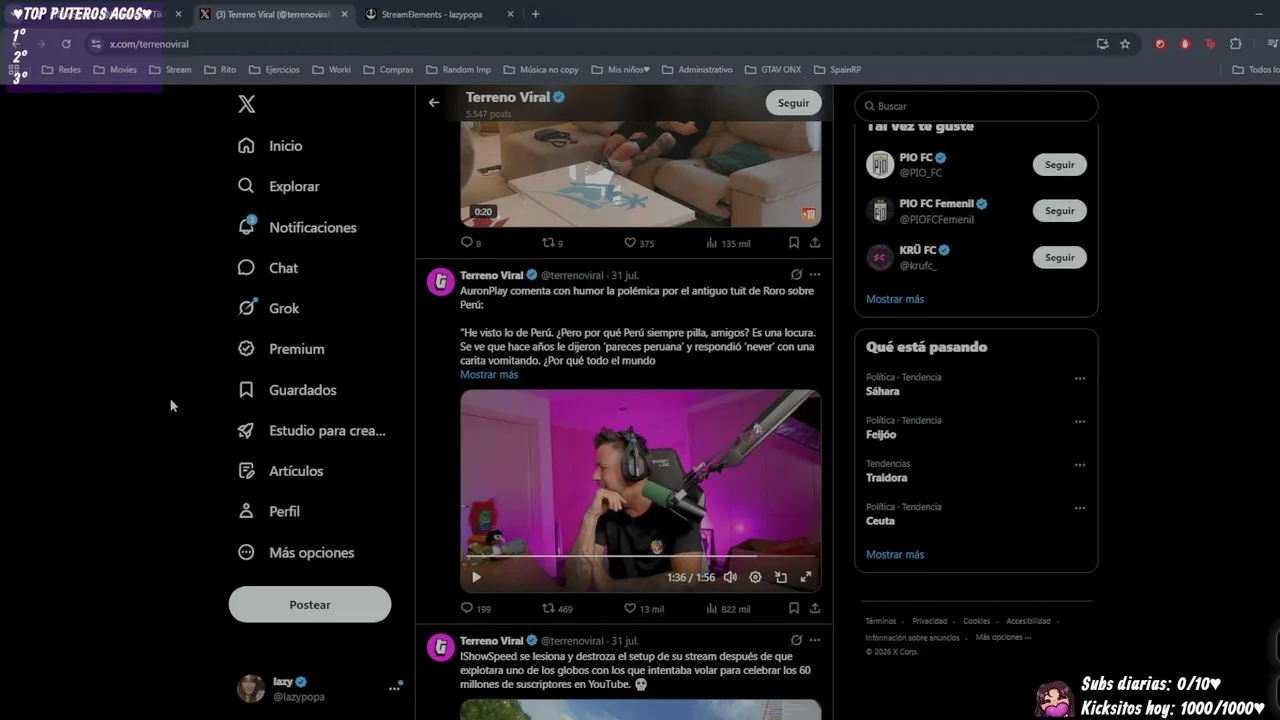The image size is (1280, 720).
Task: Open Notificaciones in the sidebar
Action: pos(297,227)
